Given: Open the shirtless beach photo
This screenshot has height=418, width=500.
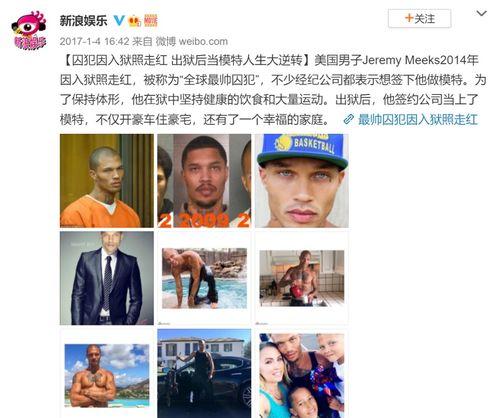Looking at the screenshot, I should [x=107, y=374].
